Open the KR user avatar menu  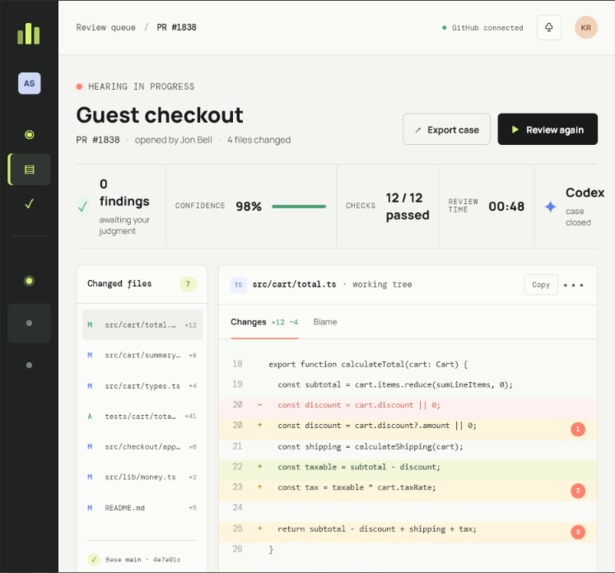tap(586, 27)
